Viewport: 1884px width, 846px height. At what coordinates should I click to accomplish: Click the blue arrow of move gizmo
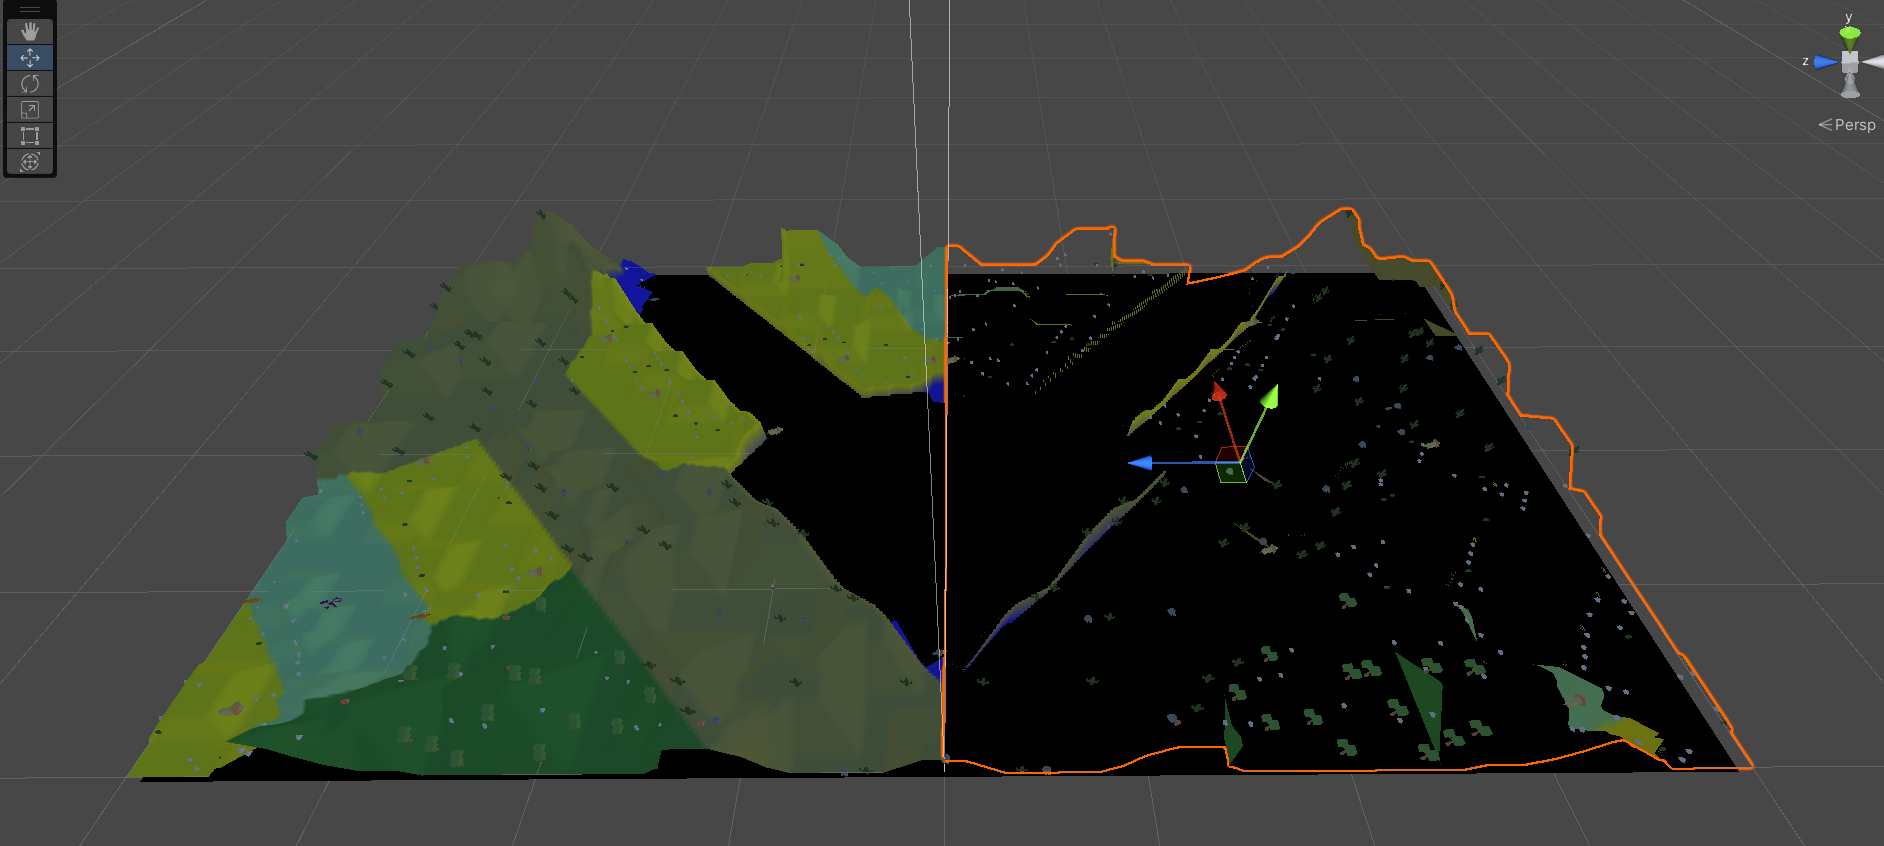(x=1140, y=463)
